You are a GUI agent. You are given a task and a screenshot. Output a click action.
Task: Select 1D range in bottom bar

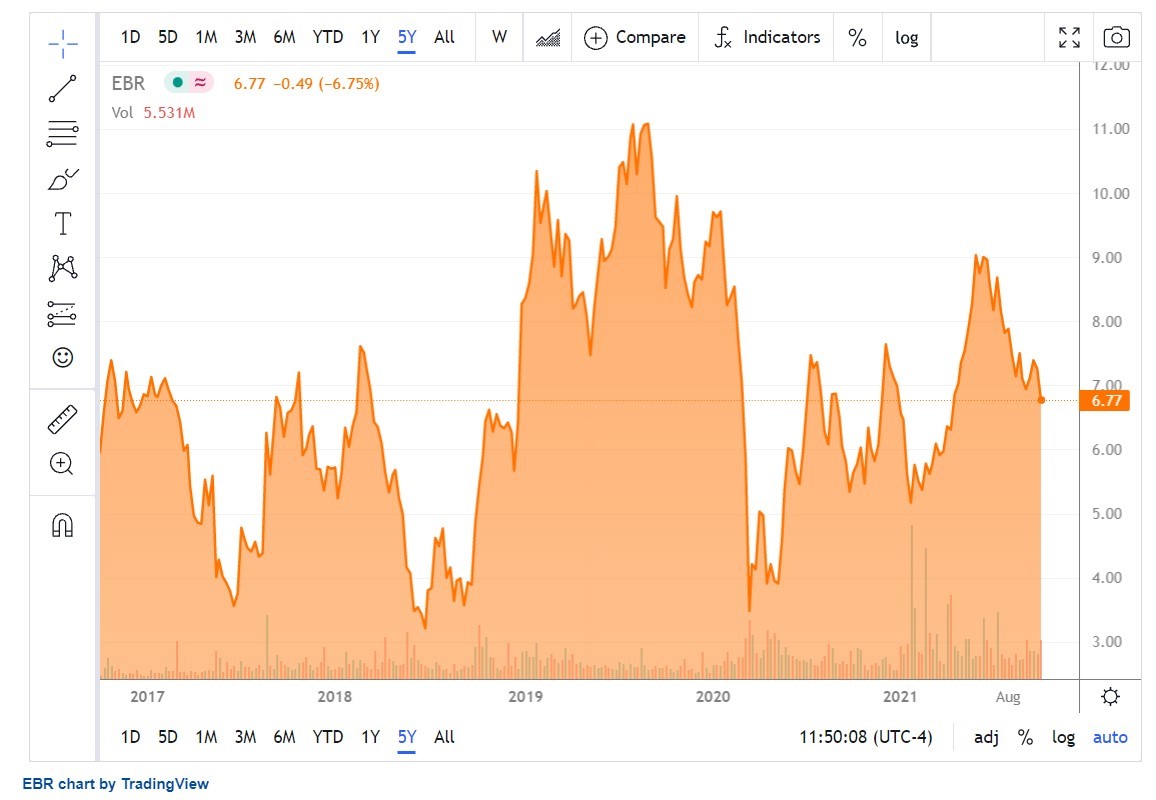[x=130, y=737]
